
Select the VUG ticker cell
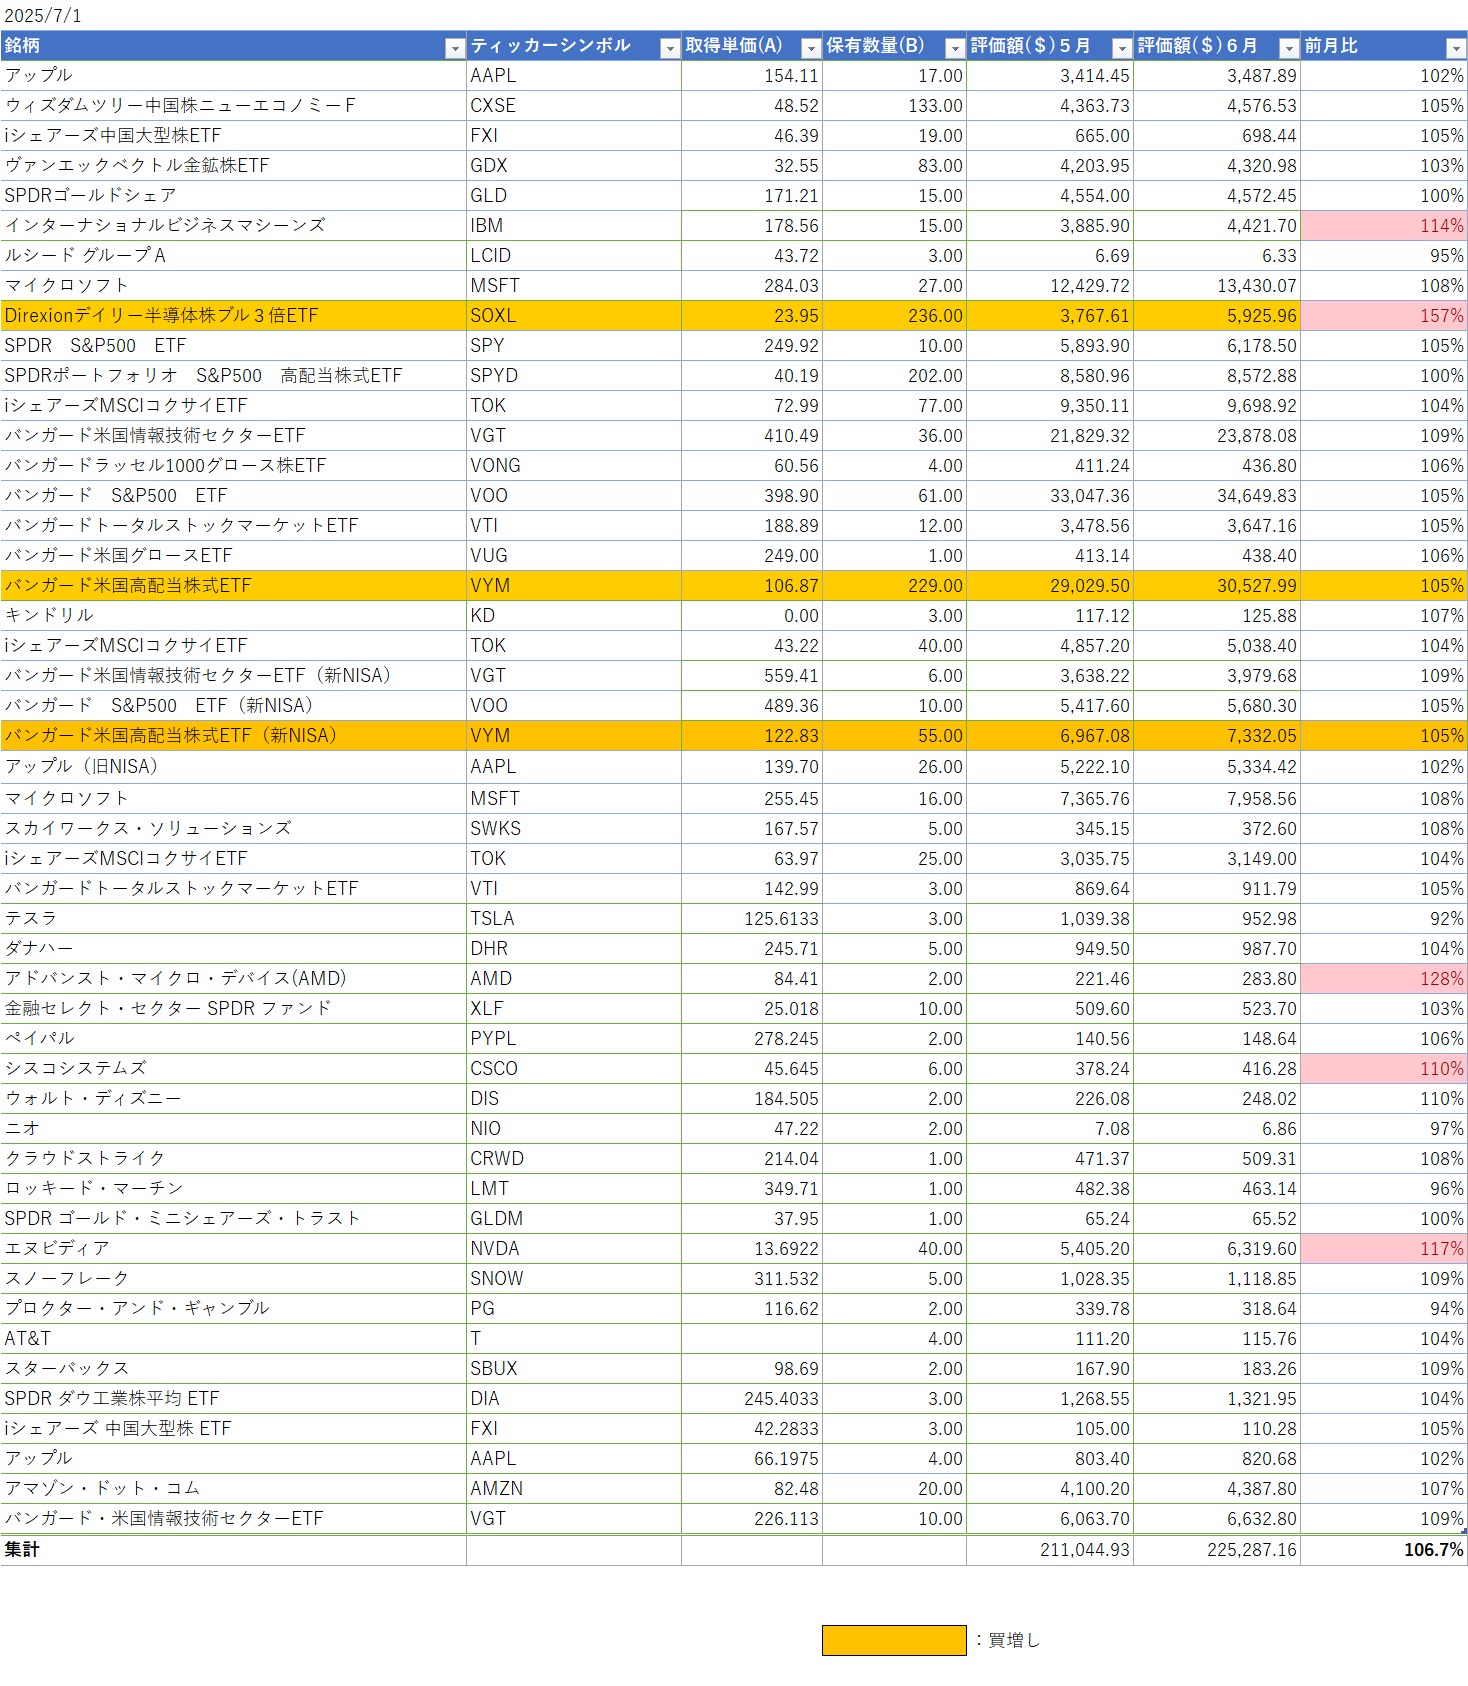click(x=574, y=556)
